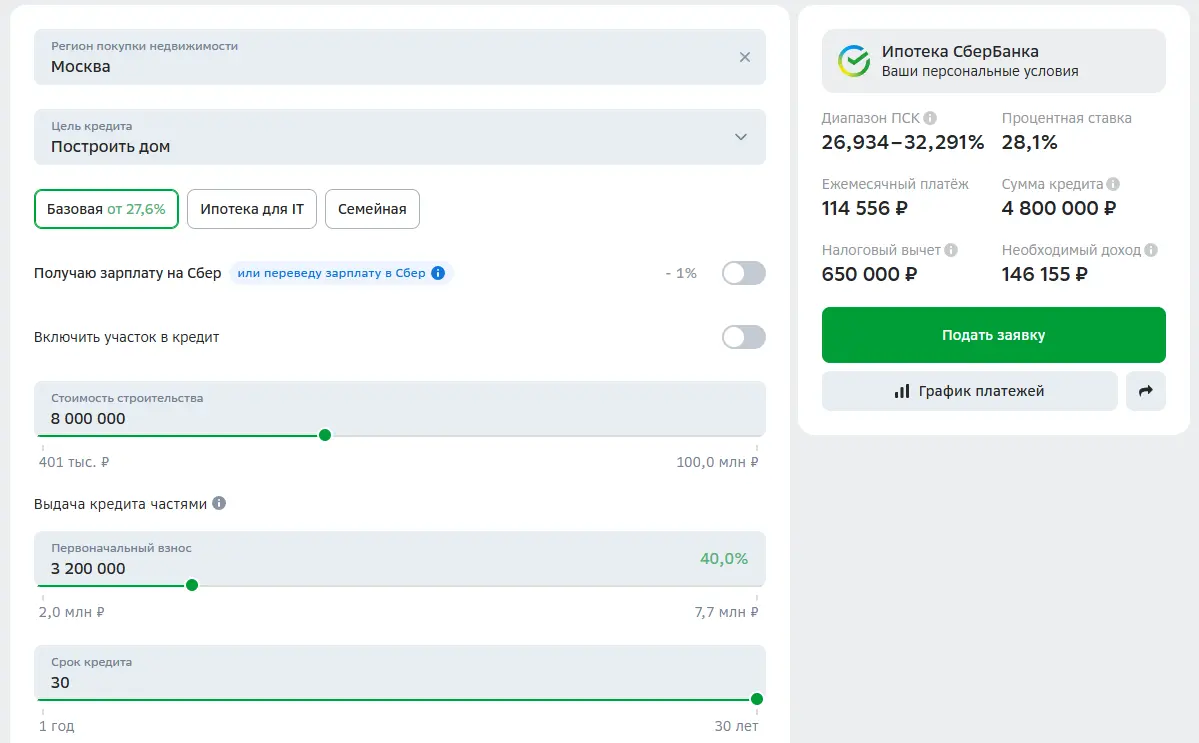Show info for Сумма кредита
Viewport: 1199px width, 743px height.
click(x=1113, y=183)
